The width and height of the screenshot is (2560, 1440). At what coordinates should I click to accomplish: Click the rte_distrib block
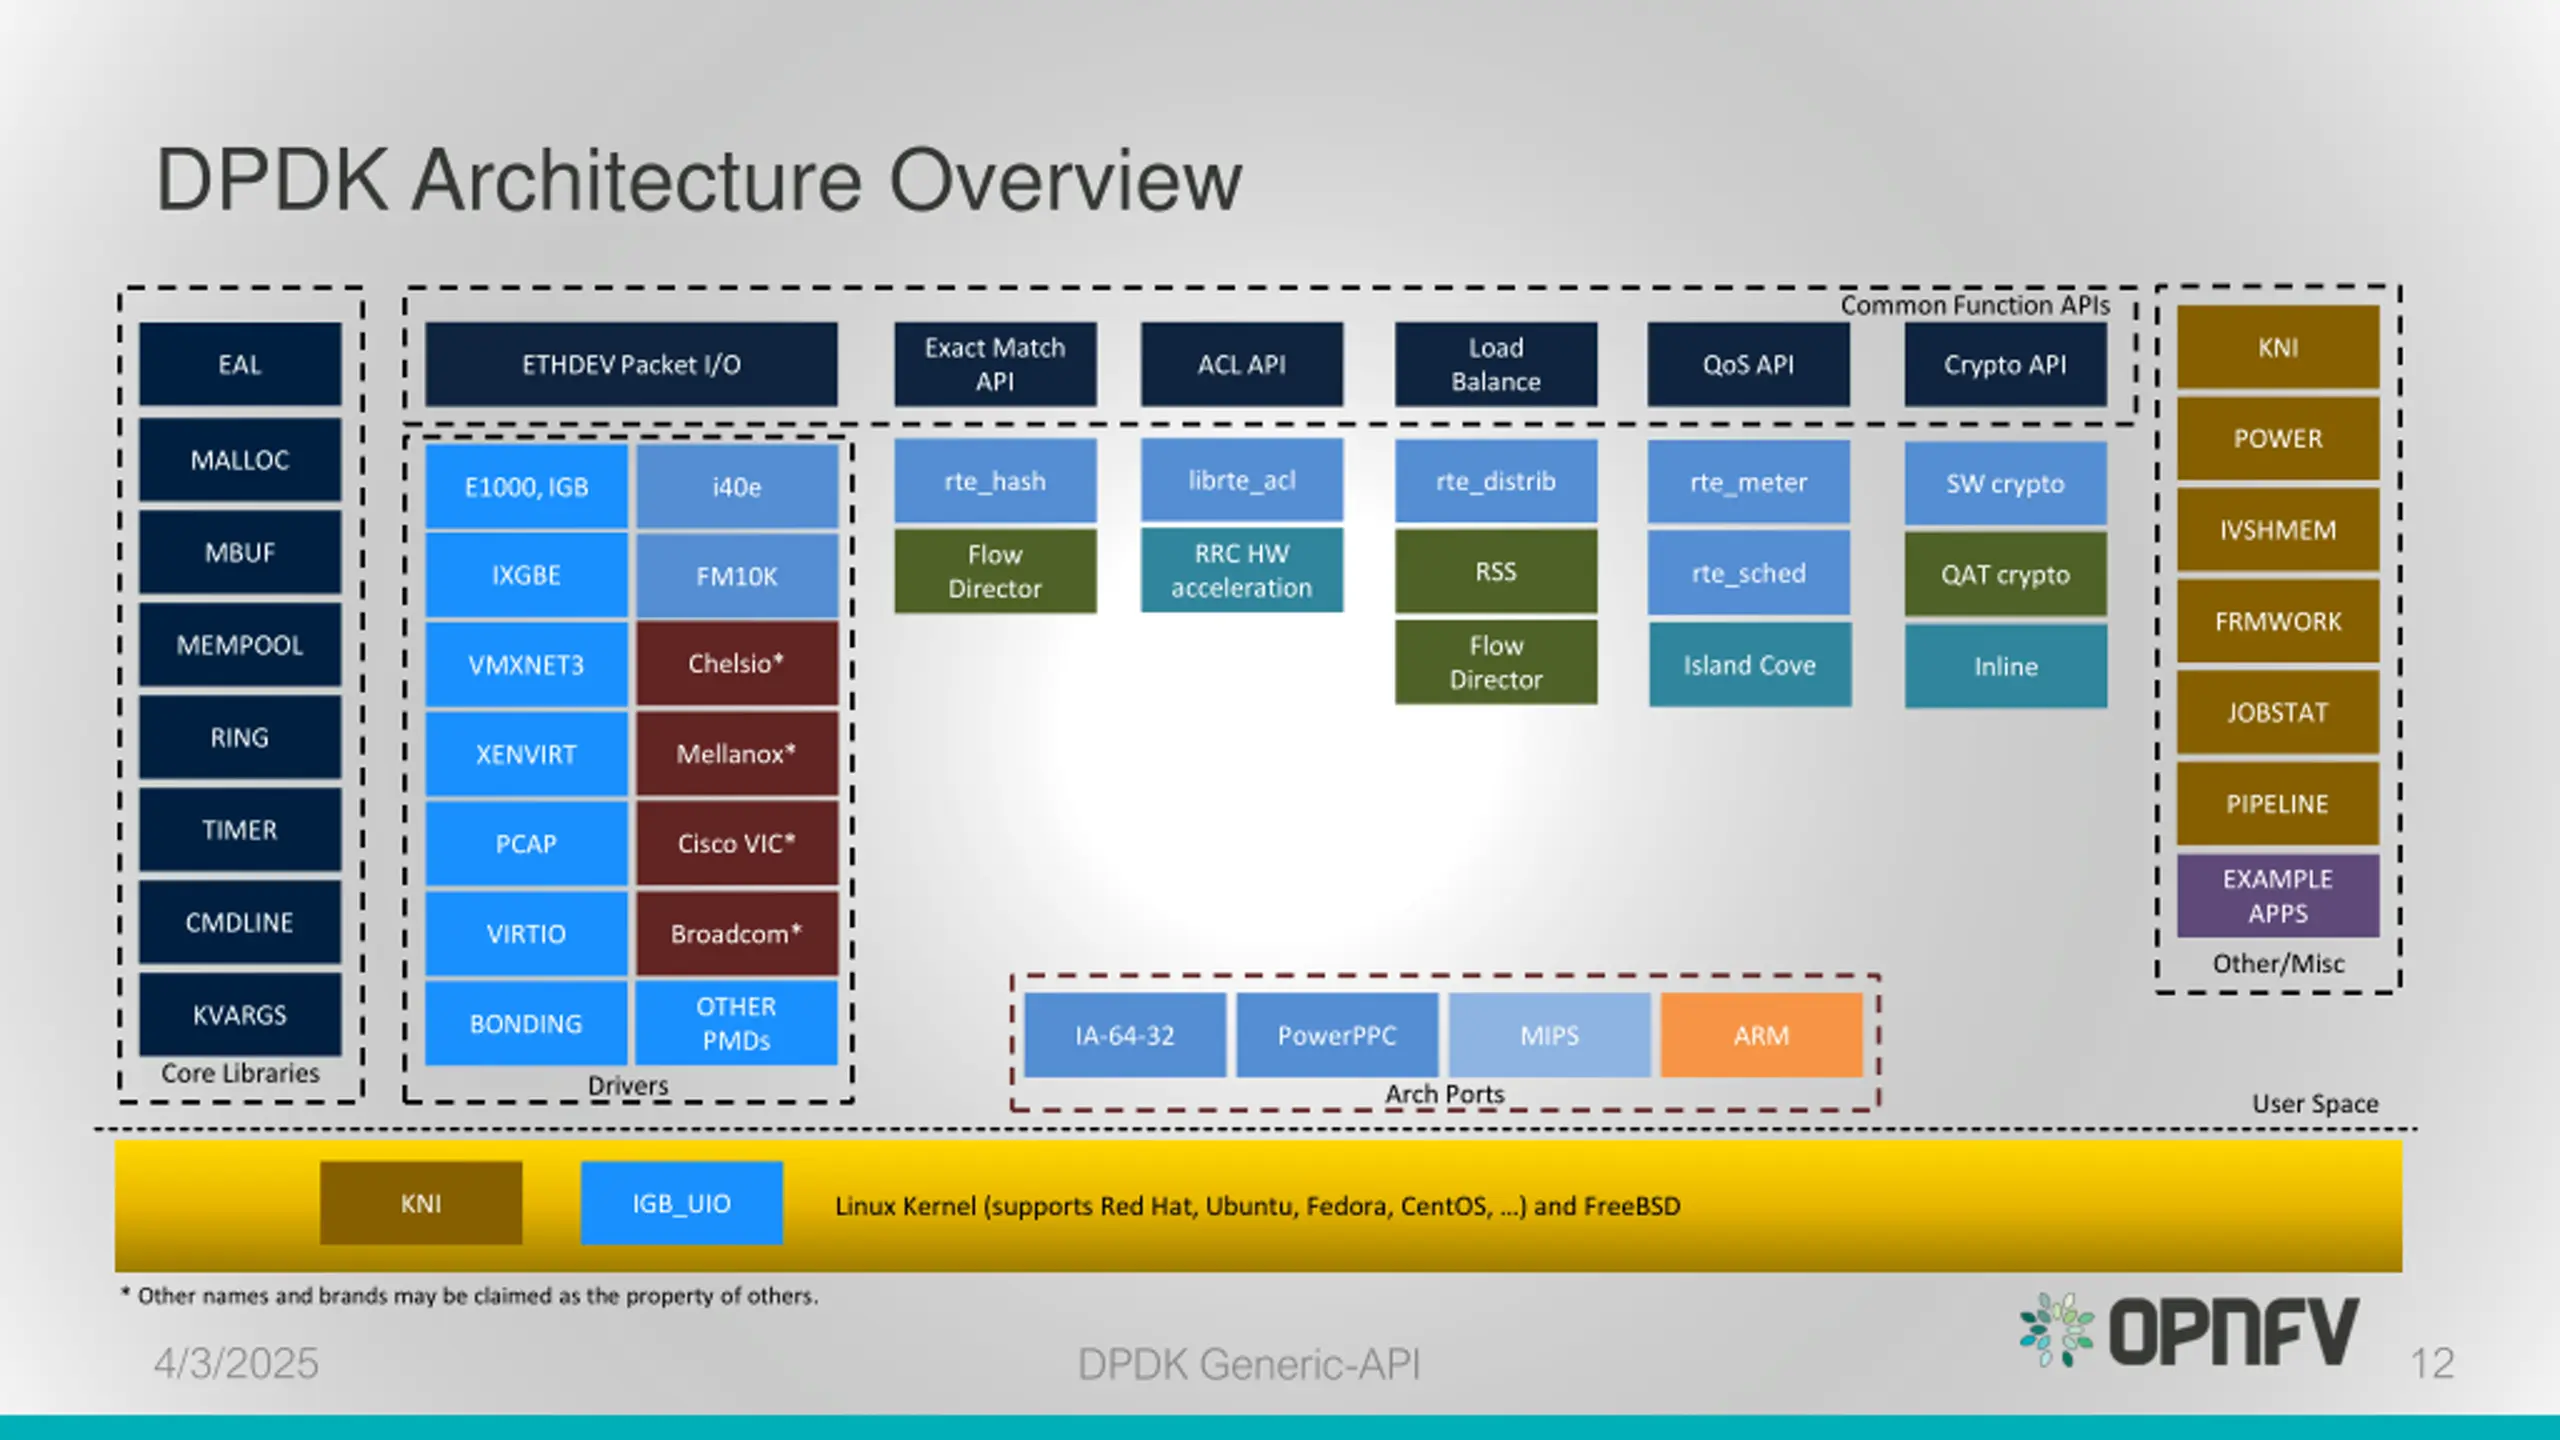point(1496,481)
